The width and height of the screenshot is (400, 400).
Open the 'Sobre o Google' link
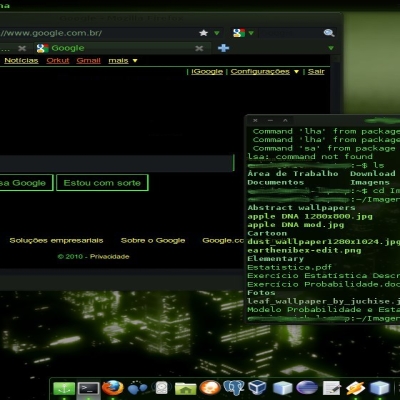pyautogui.click(x=153, y=240)
